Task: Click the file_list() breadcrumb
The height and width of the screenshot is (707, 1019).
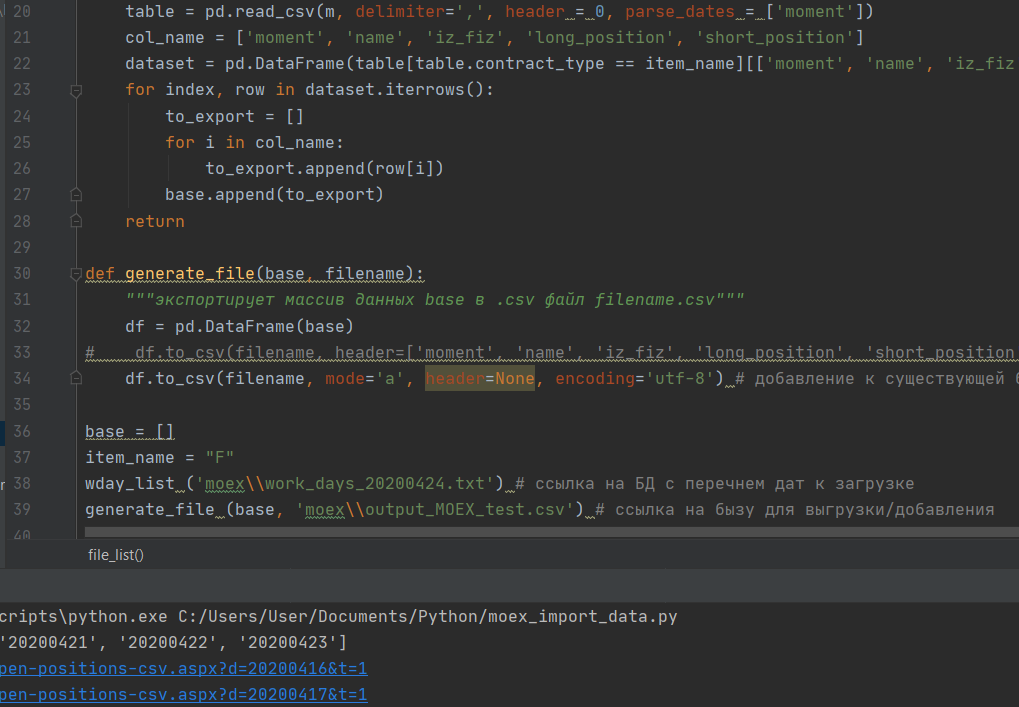Action: (116, 555)
